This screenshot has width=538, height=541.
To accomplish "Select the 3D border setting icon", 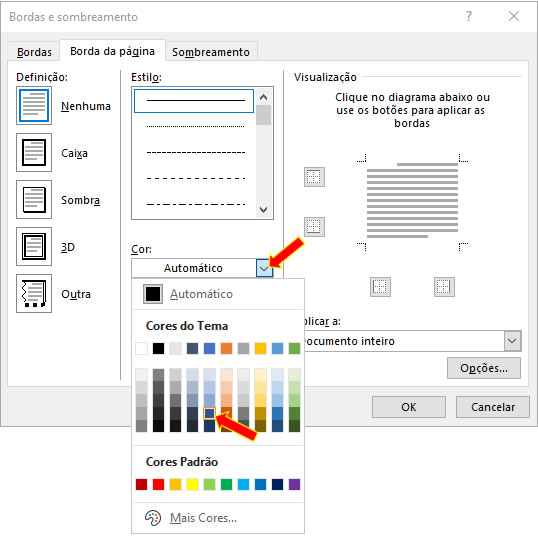I will (34, 246).
